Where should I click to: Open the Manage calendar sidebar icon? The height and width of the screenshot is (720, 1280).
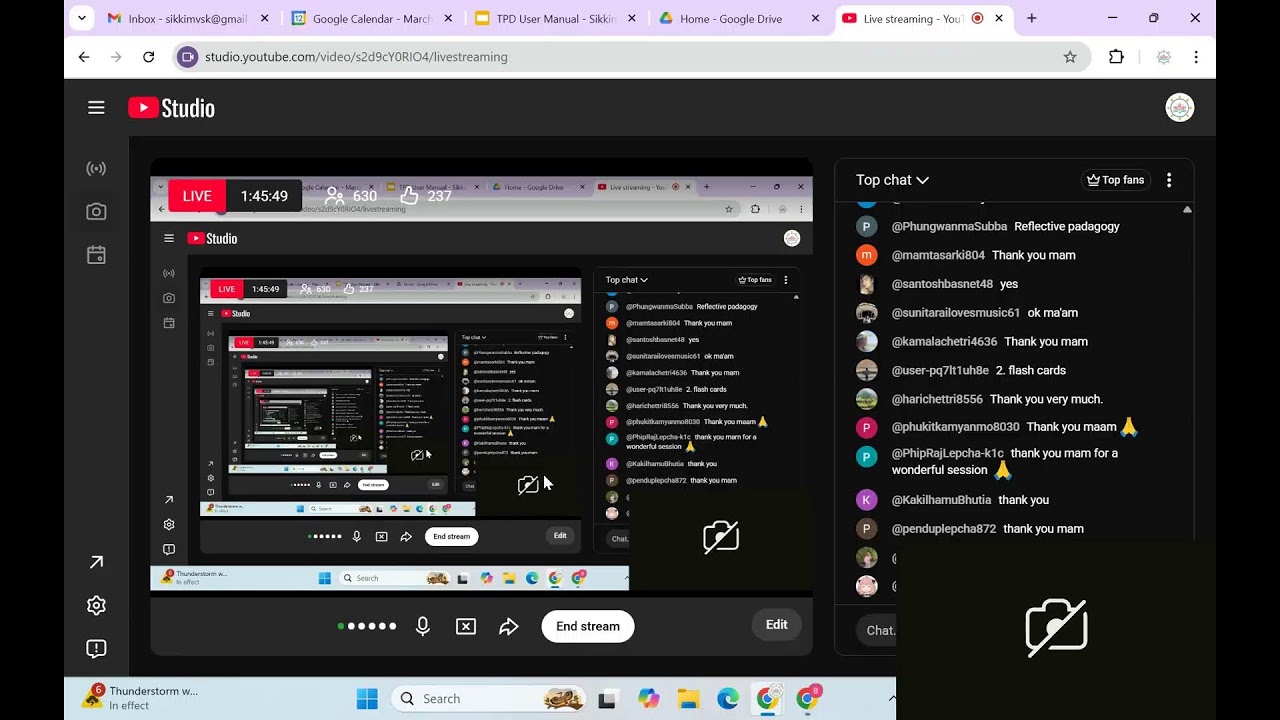pyautogui.click(x=96, y=255)
